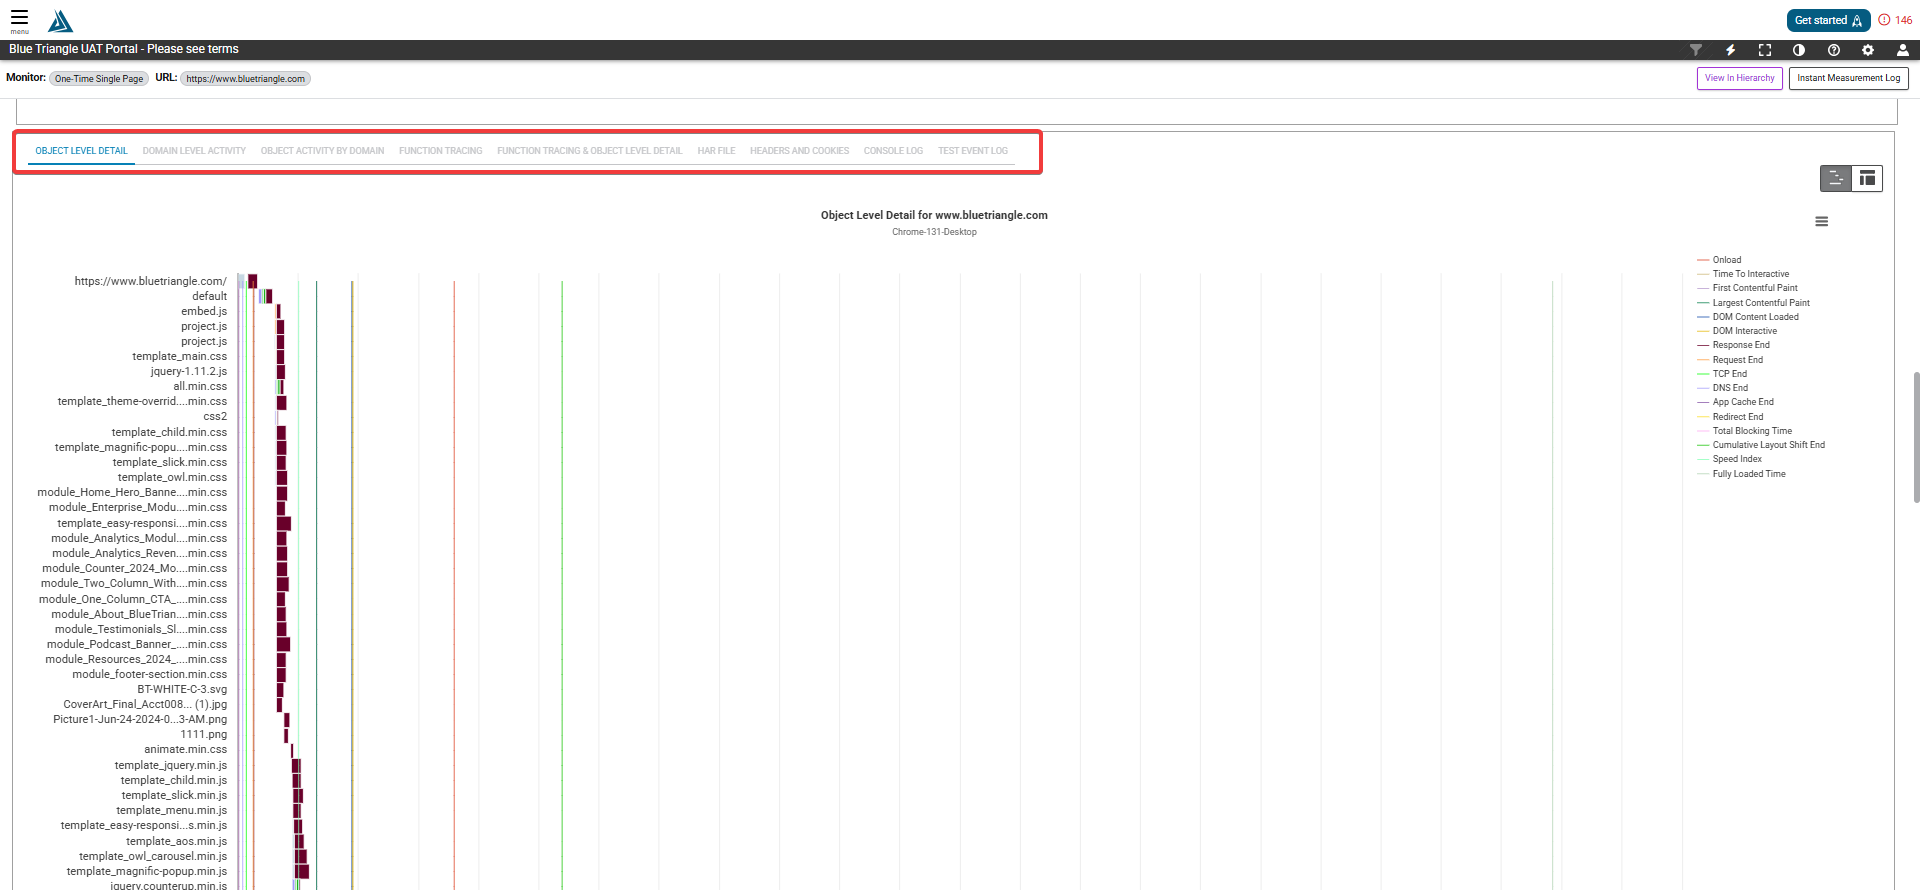
Task: Switch to Domain Level Activity tab
Action: [194, 151]
